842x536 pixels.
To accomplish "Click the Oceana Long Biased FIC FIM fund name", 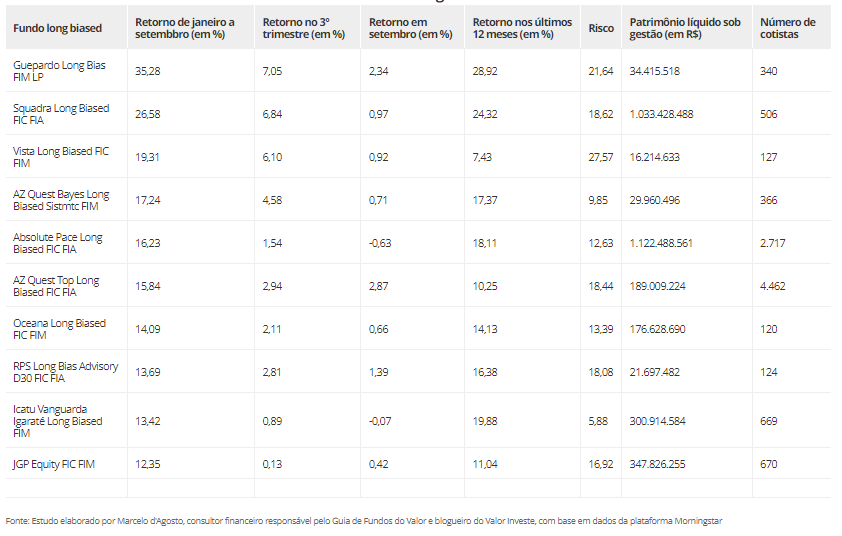I will pyautogui.click(x=59, y=329).
